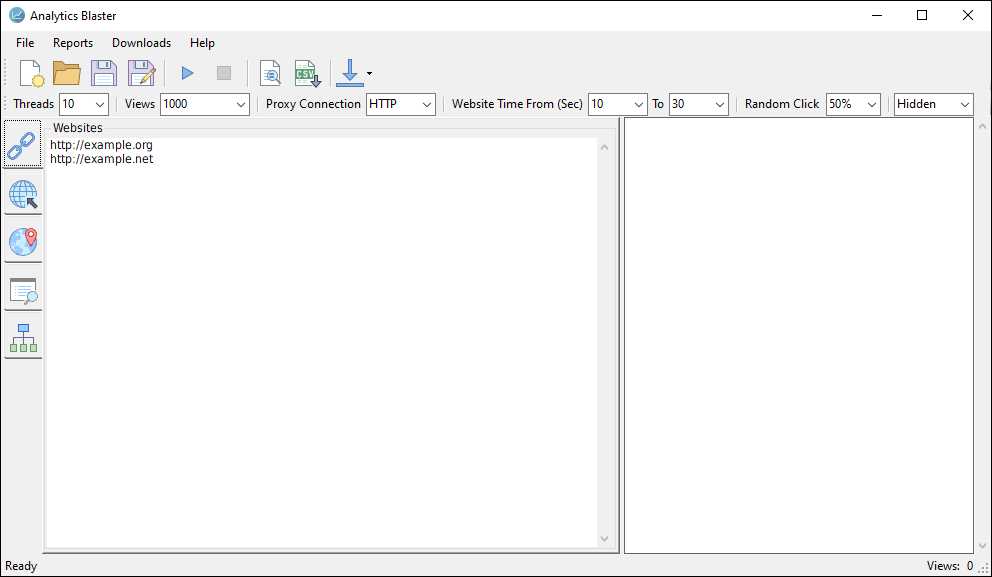Expand the download arrow's dropdown caret
Screen dimensions: 992x577
369,73
